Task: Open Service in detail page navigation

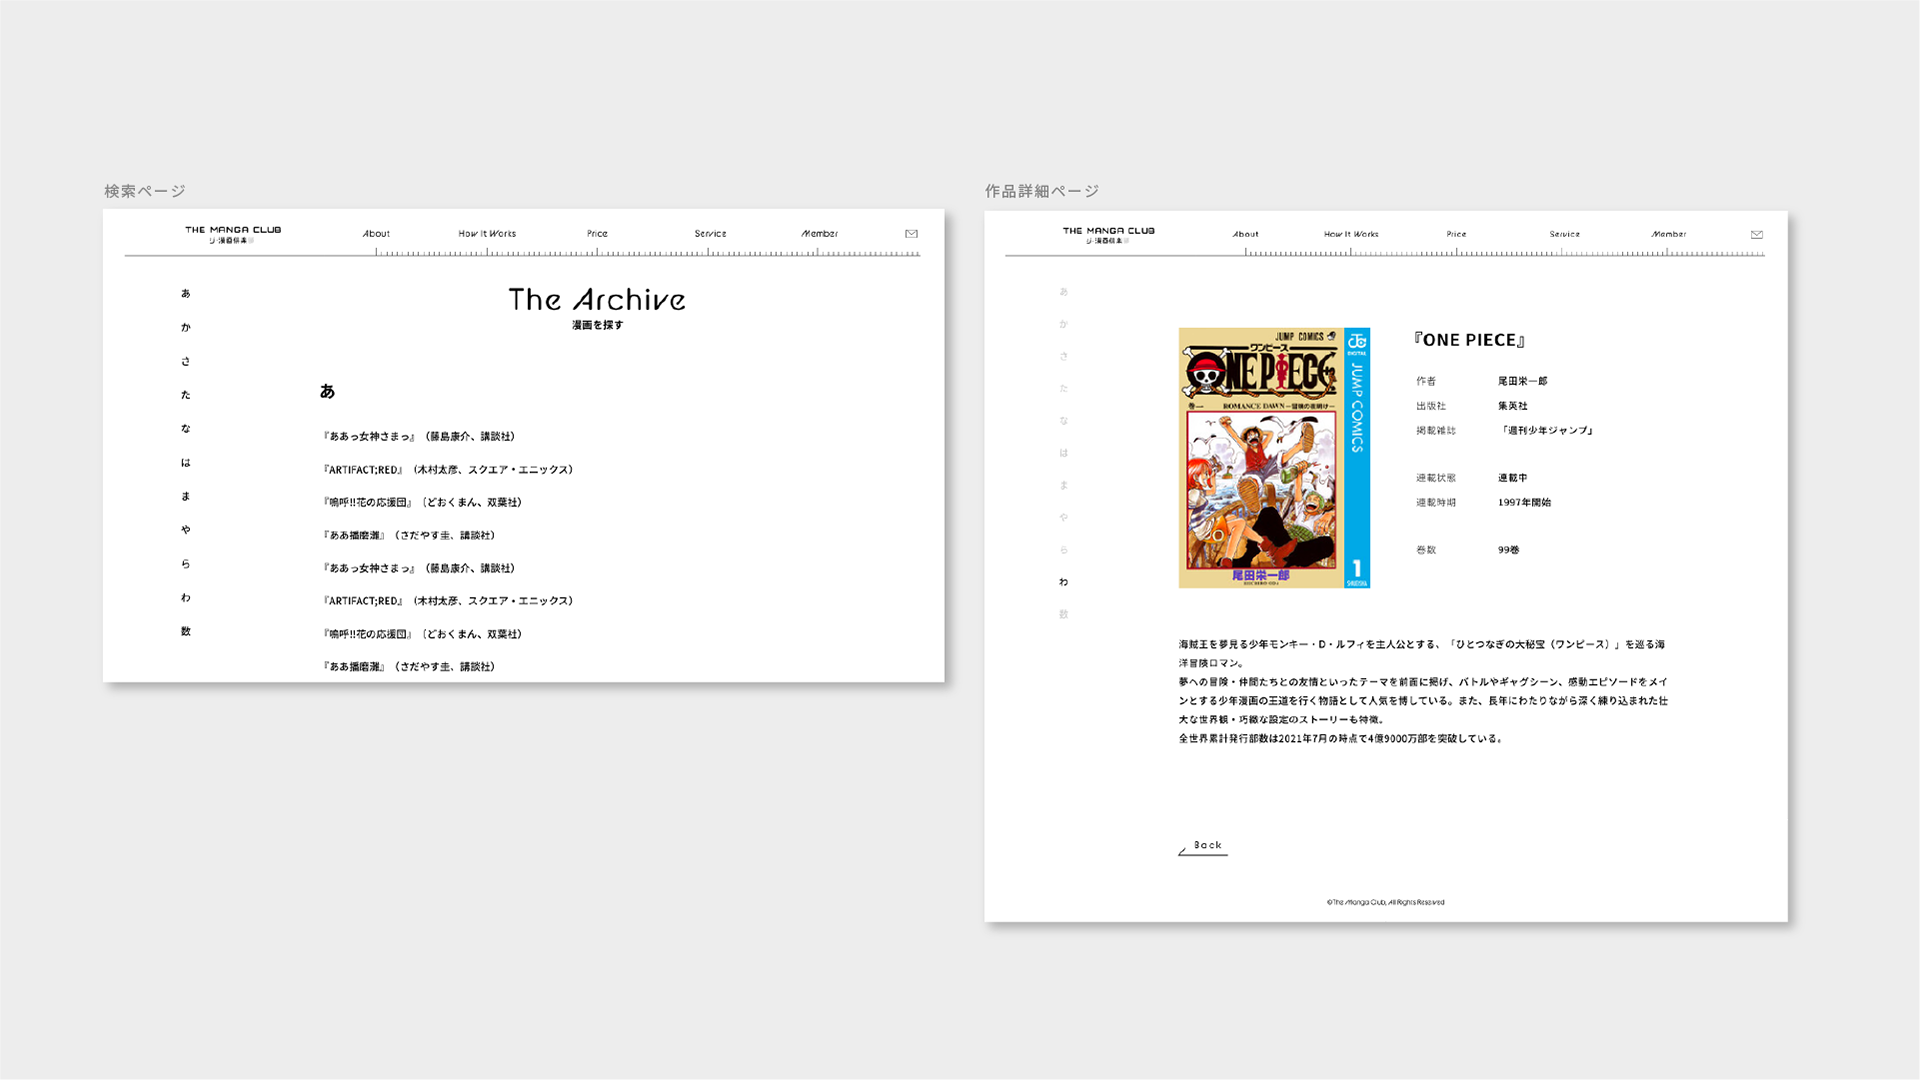Action: 1565,235
